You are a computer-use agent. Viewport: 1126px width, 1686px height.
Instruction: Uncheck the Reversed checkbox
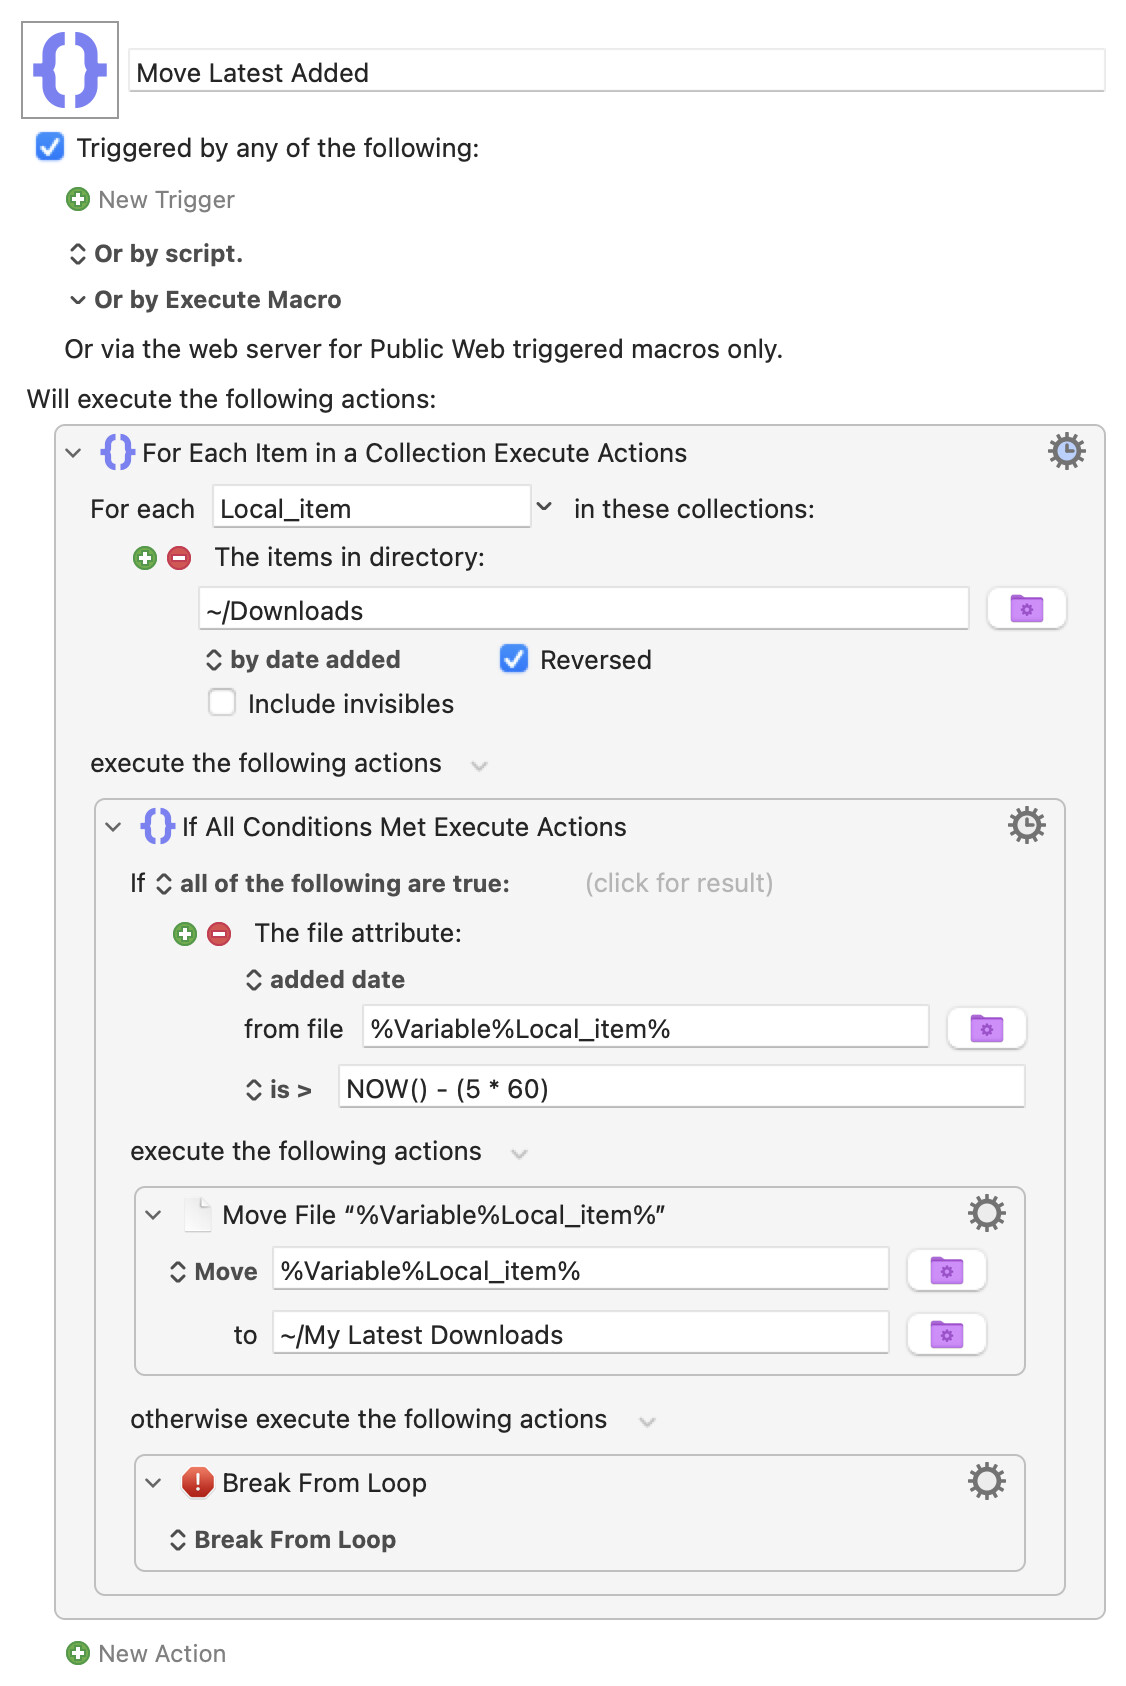click(x=514, y=659)
